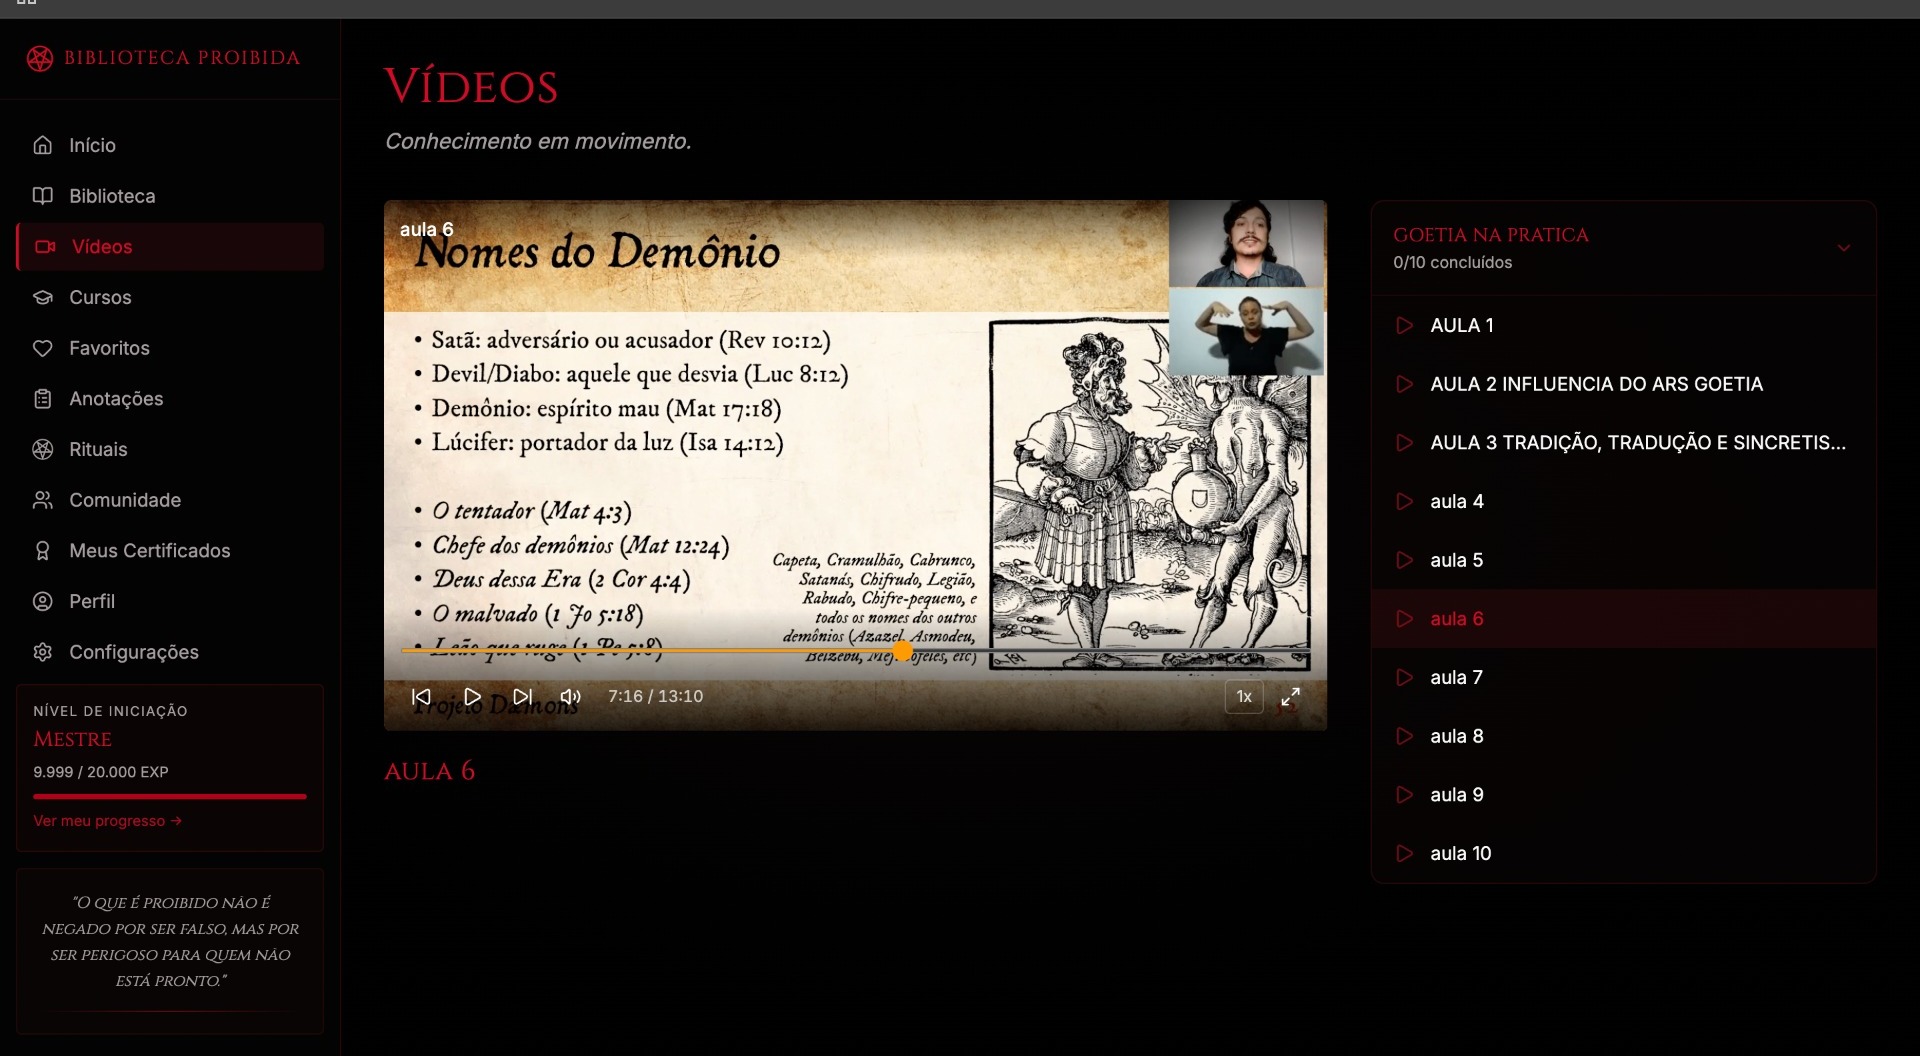Open Meus Certificados page
Viewport: 1920px width, 1056px height.
point(170,551)
